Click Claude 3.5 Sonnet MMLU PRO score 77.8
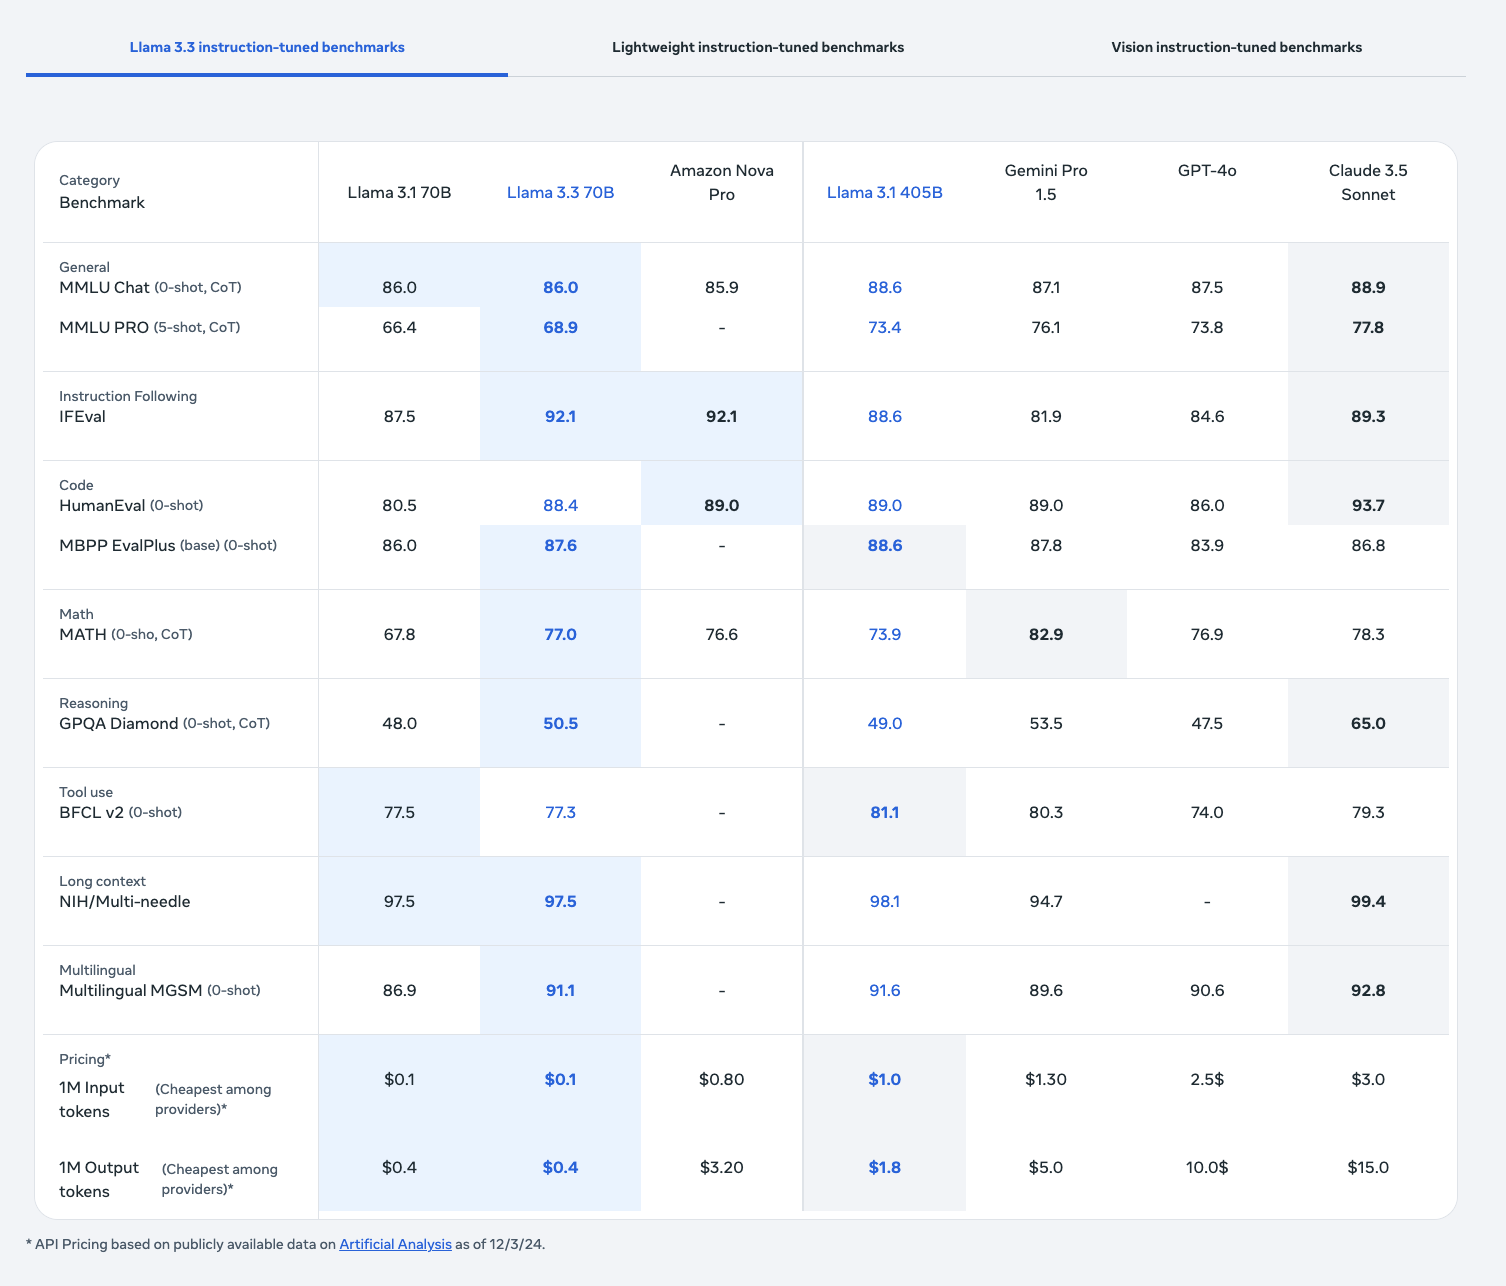 click(1368, 327)
